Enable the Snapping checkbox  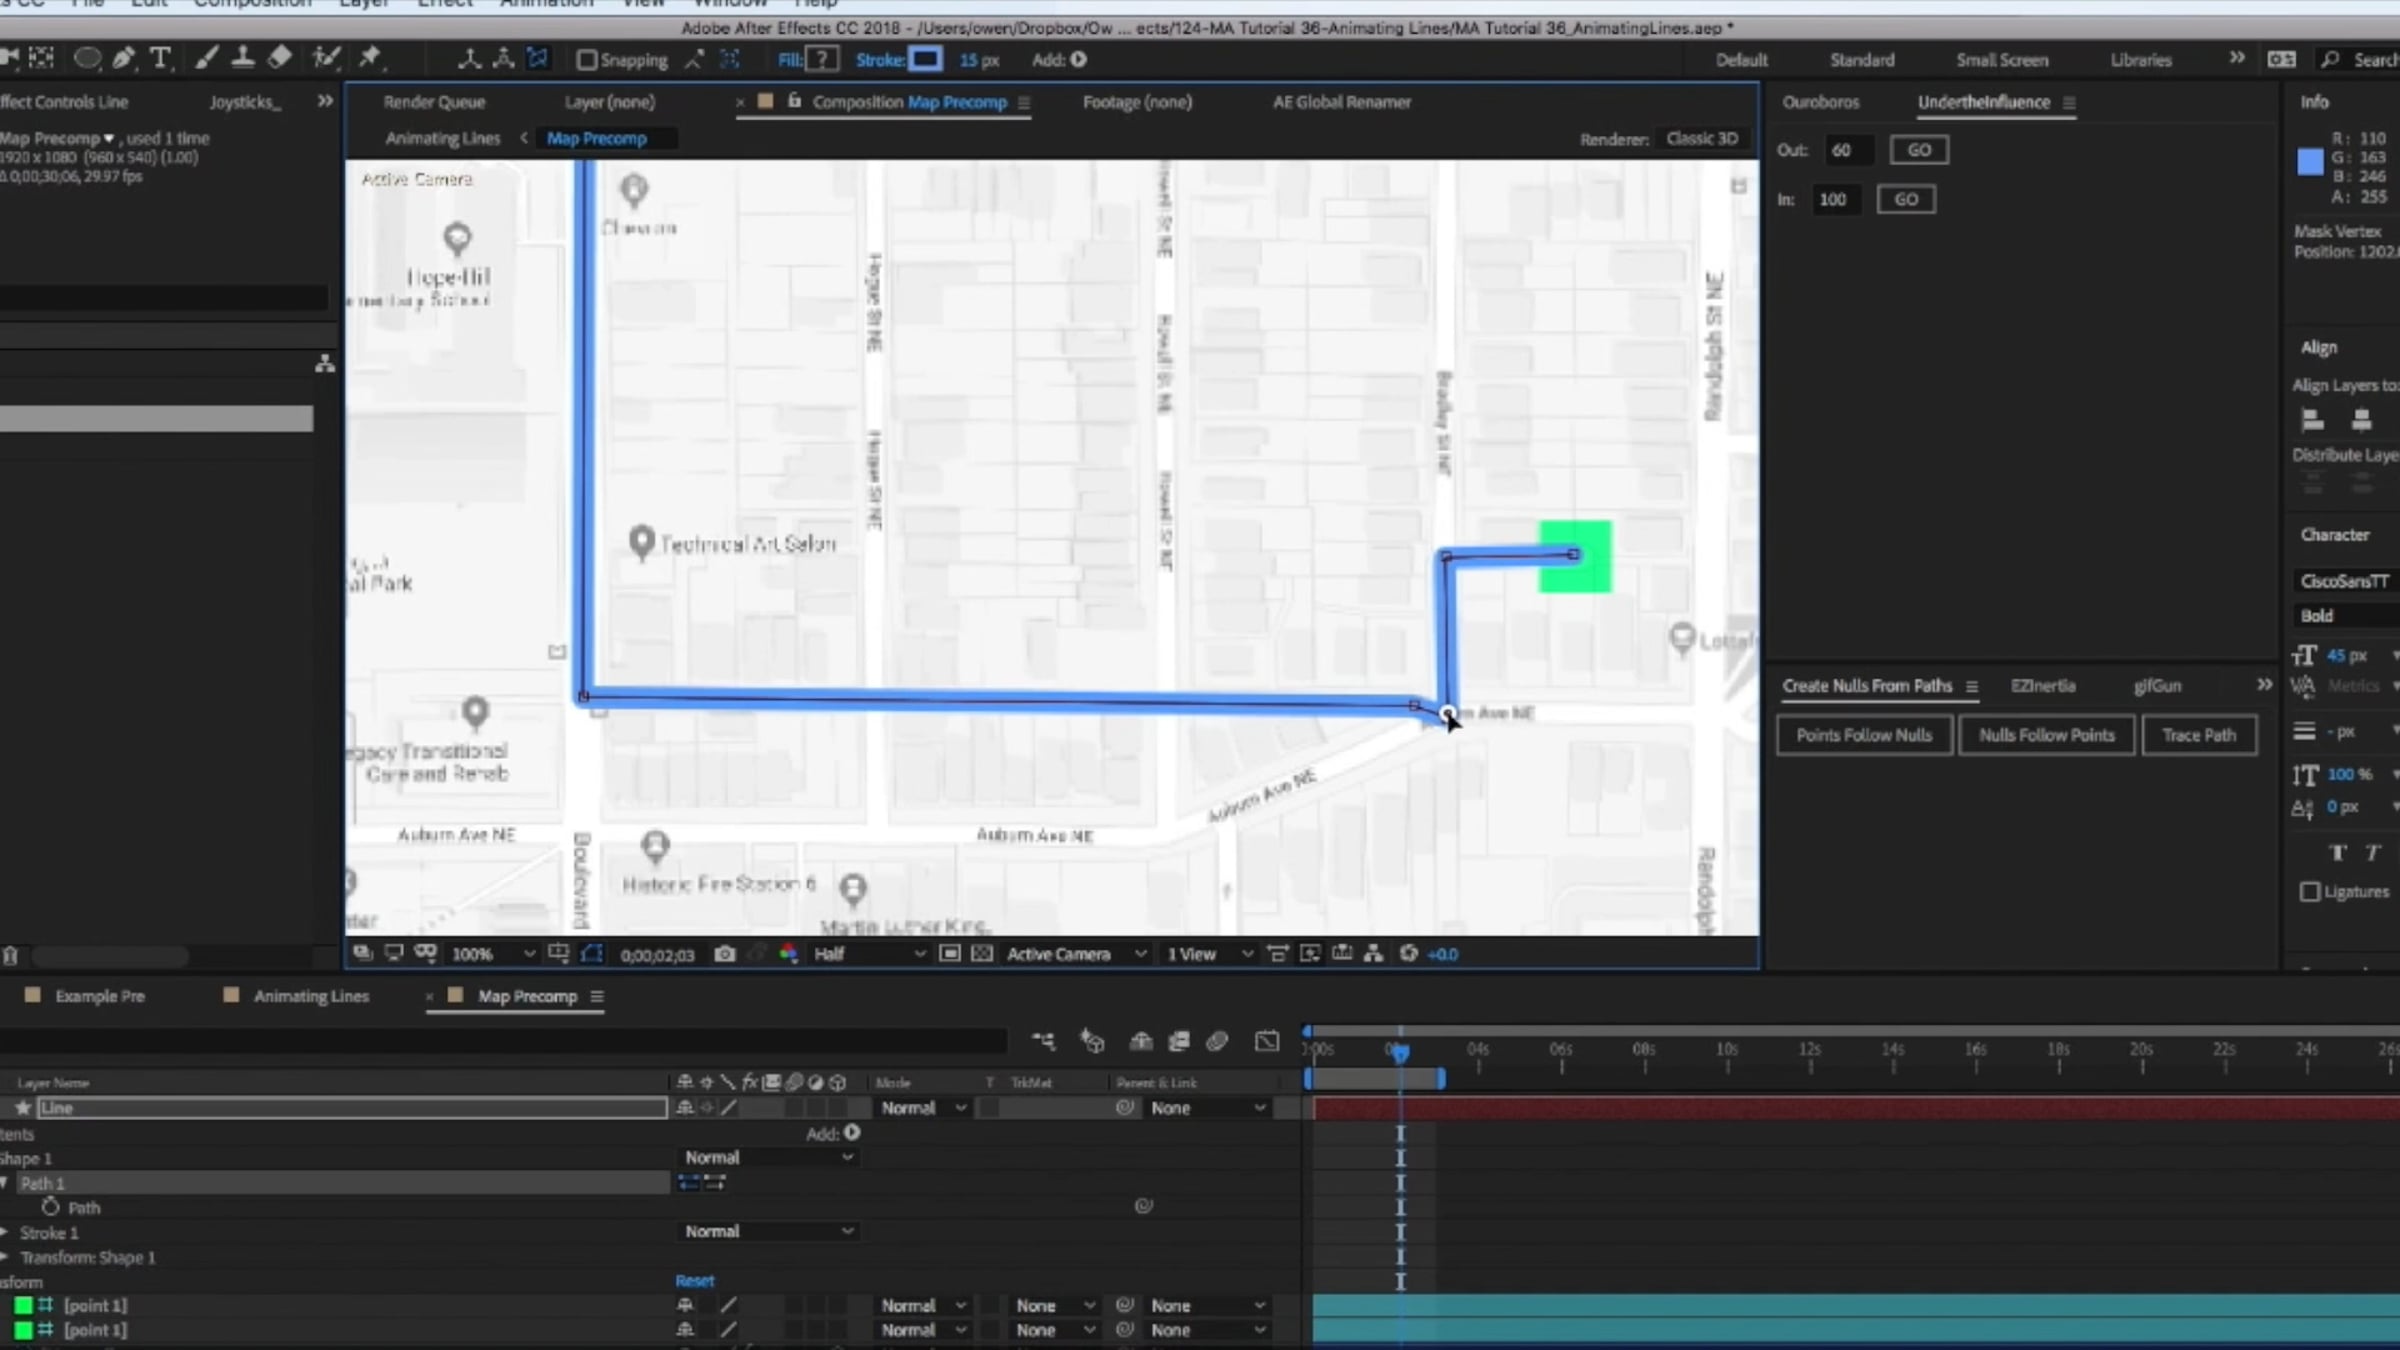pos(587,60)
